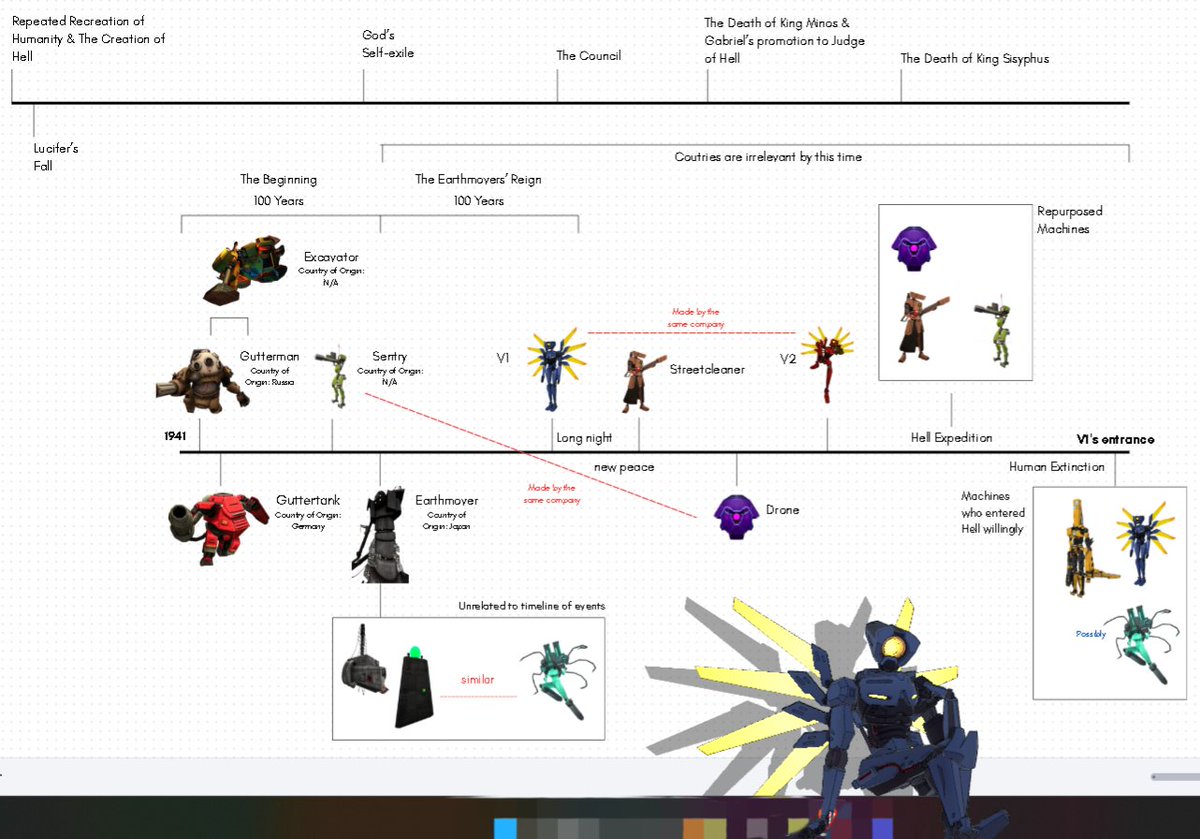Select the purple Drone image beside Drone label
The height and width of the screenshot is (839, 1200).
[736, 516]
